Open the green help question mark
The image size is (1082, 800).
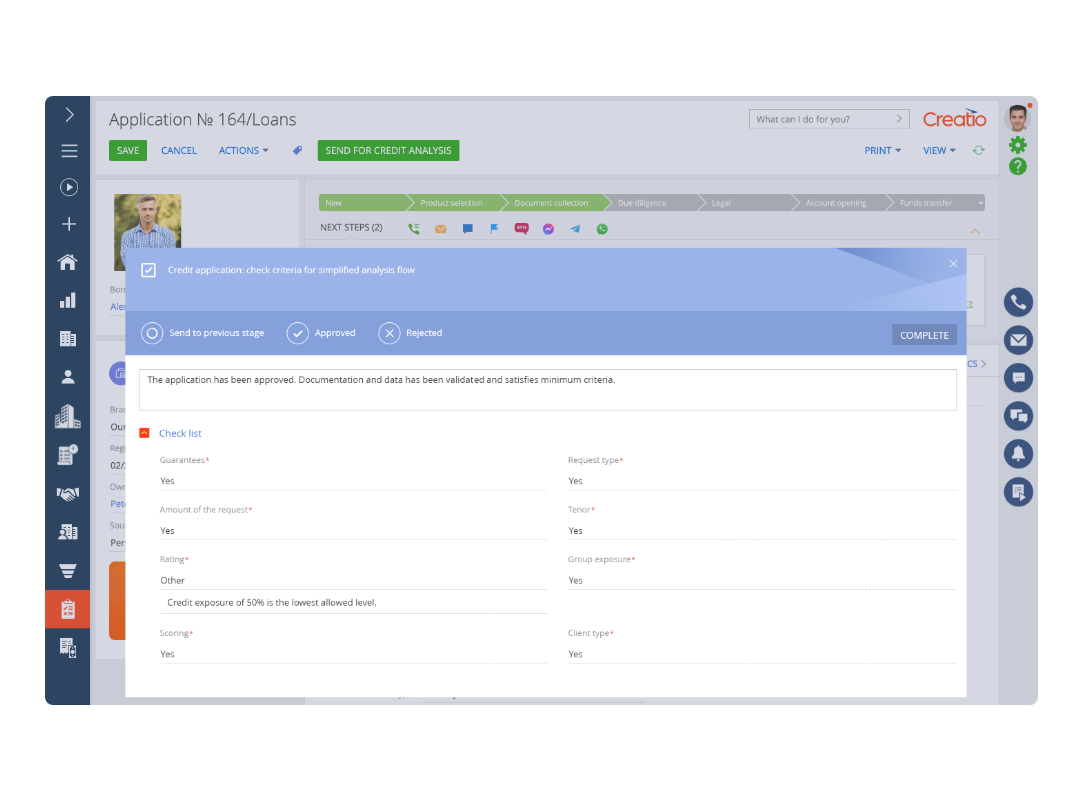click(x=1018, y=166)
